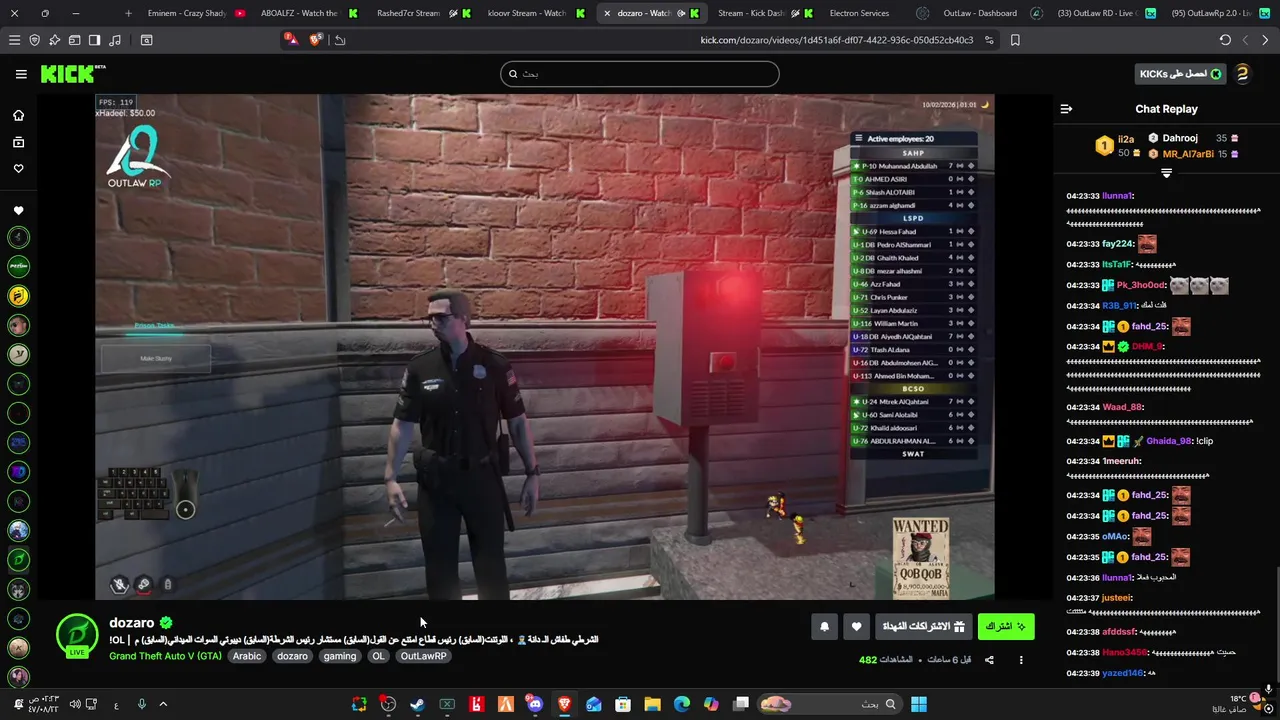The width and height of the screenshot is (1280, 720).
Task: Open a new tab with the plus button
Action: 128,13
